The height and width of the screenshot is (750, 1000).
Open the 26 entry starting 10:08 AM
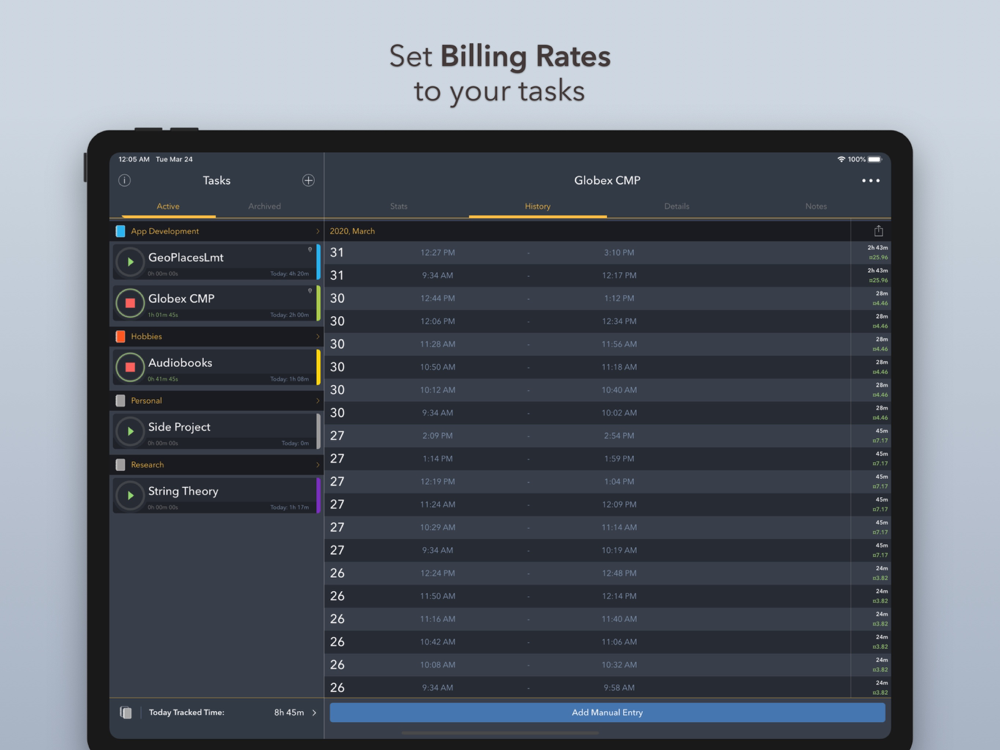click(607, 665)
